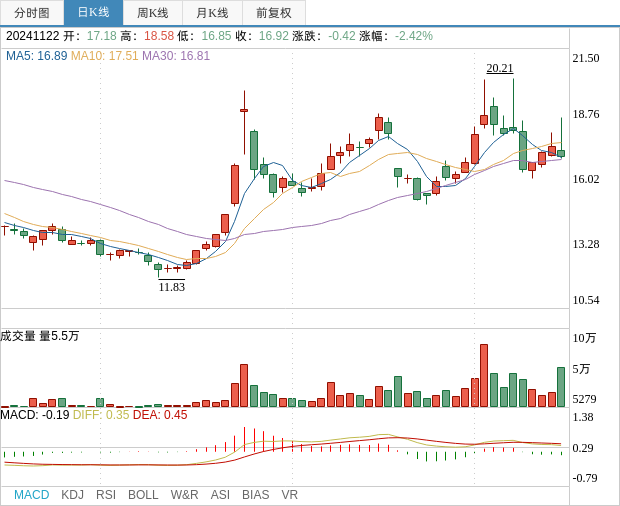This screenshot has height=506, width=620.
Task: Click the 21.50 price axis label
Action: click(586, 58)
